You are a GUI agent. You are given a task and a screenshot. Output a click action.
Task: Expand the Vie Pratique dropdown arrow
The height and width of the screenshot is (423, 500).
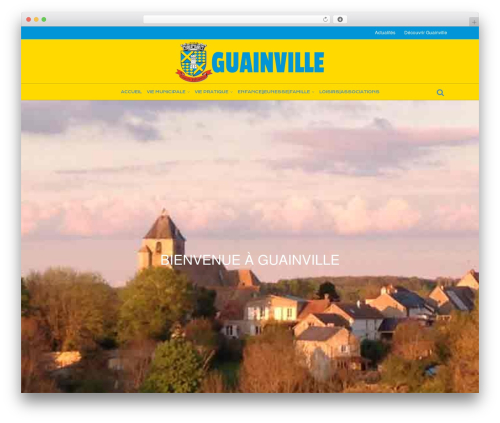point(231,92)
